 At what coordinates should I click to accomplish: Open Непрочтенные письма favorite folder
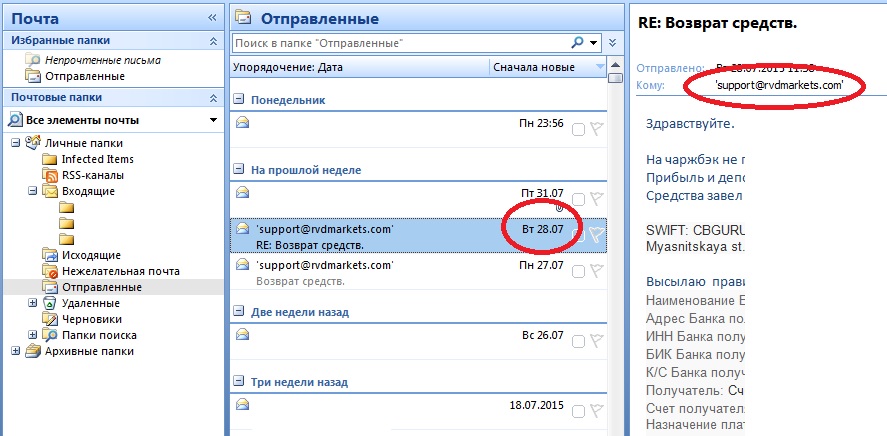point(102,60)
